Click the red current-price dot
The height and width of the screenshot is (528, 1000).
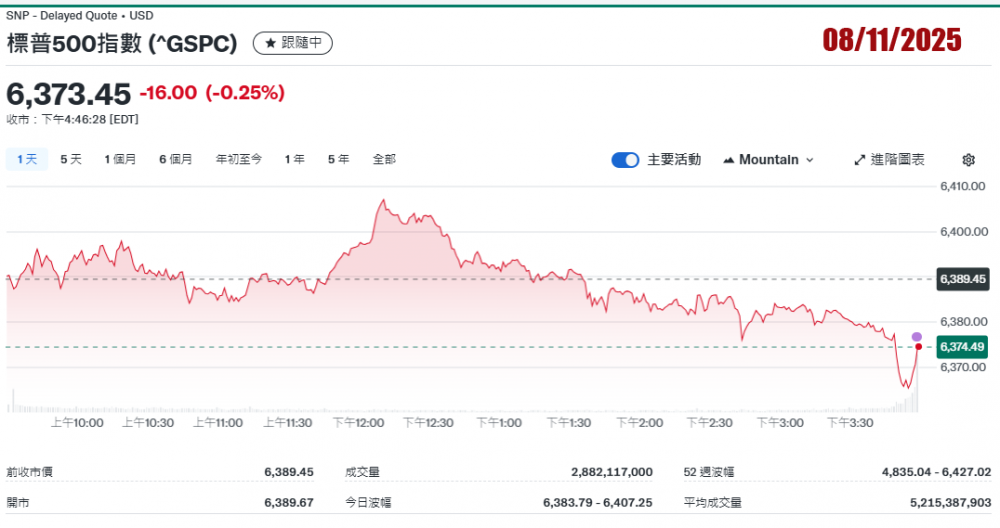(x=918, y=347)
